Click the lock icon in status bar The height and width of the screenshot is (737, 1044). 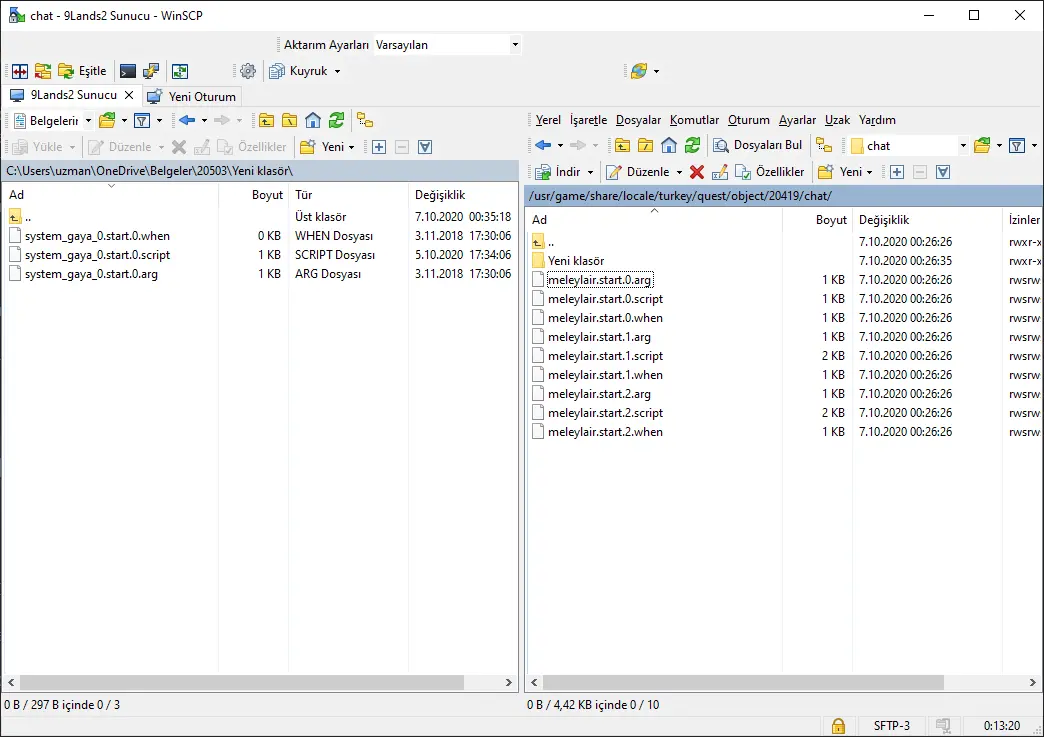point(838,726)
